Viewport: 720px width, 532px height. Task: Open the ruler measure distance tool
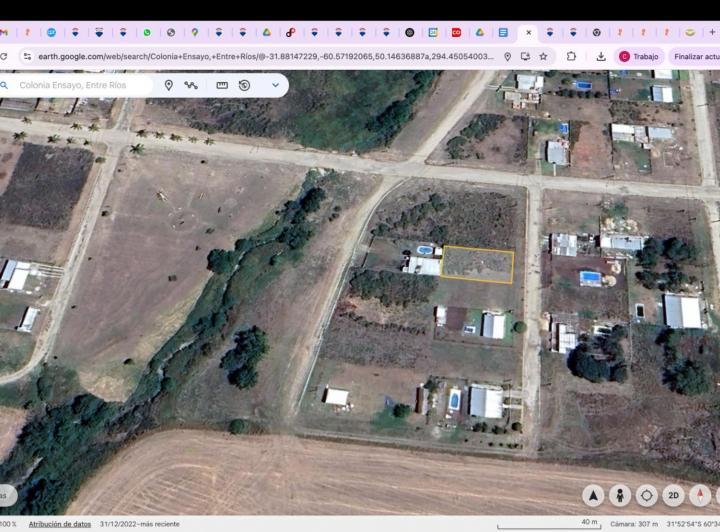click(x=222, y=85)
